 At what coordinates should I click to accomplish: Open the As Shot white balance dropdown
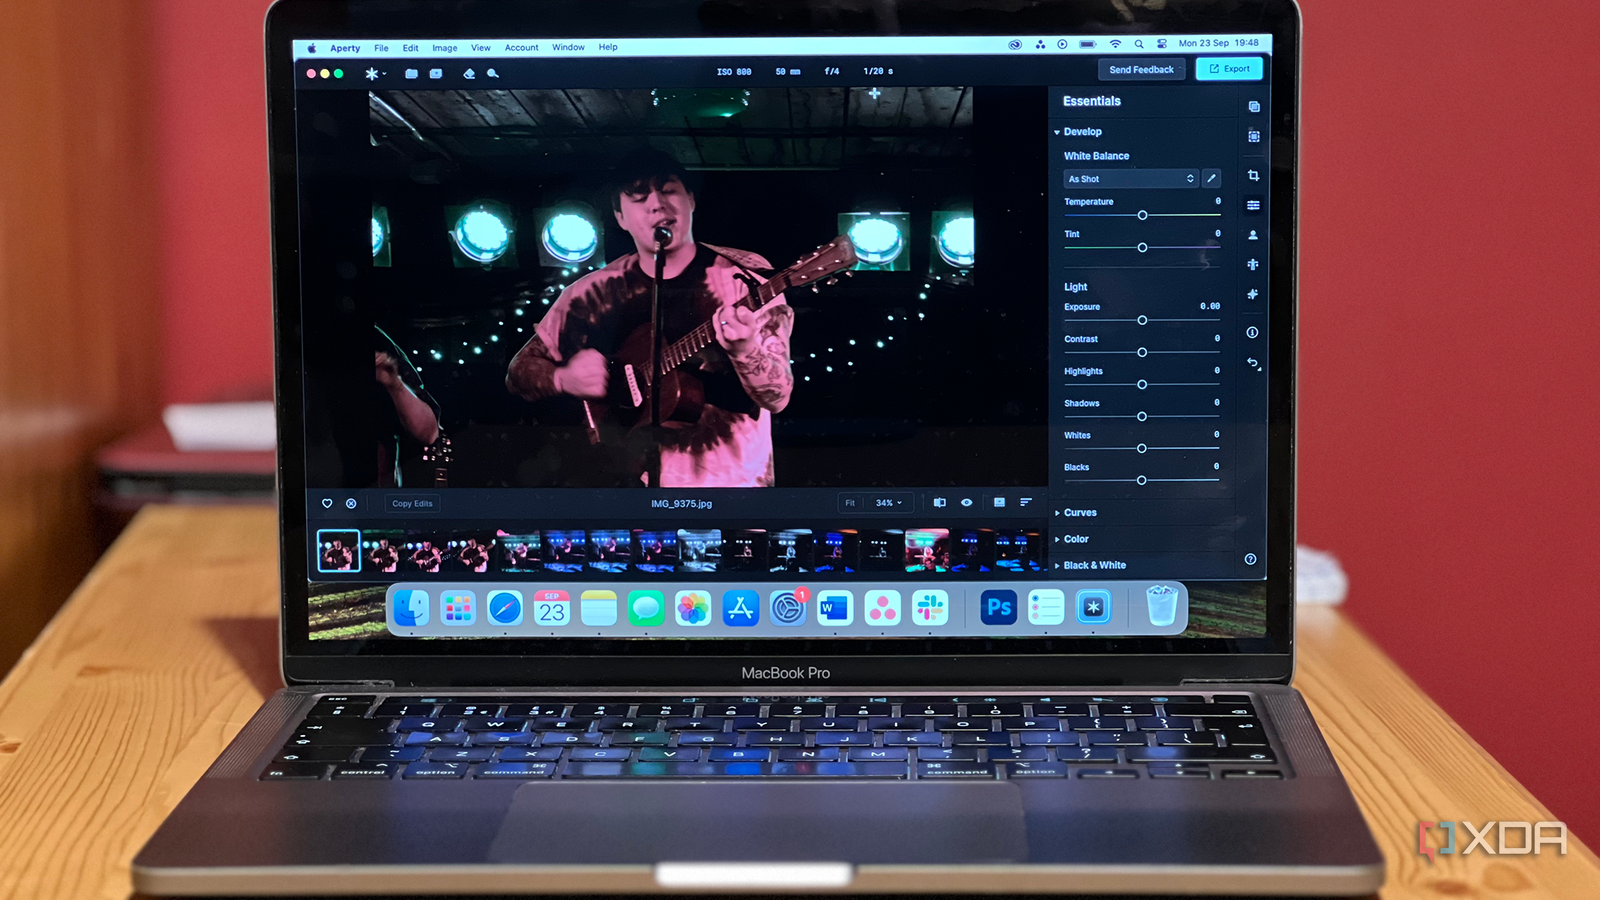coord(1128,178)
